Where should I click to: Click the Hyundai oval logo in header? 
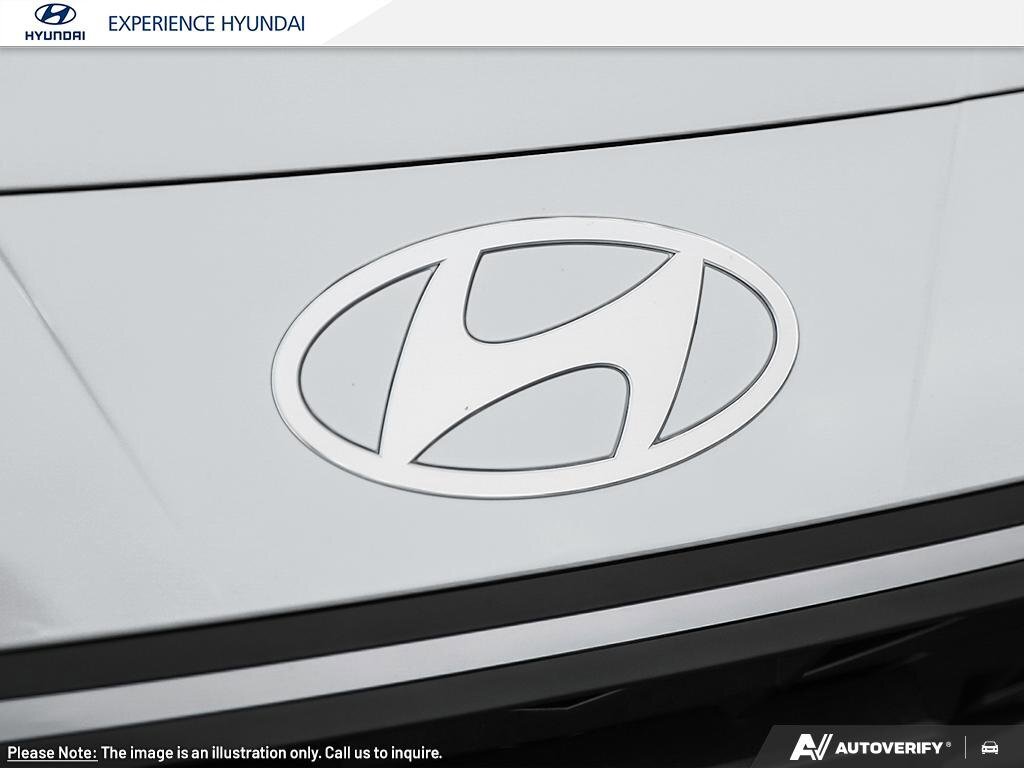click(54, 15)
